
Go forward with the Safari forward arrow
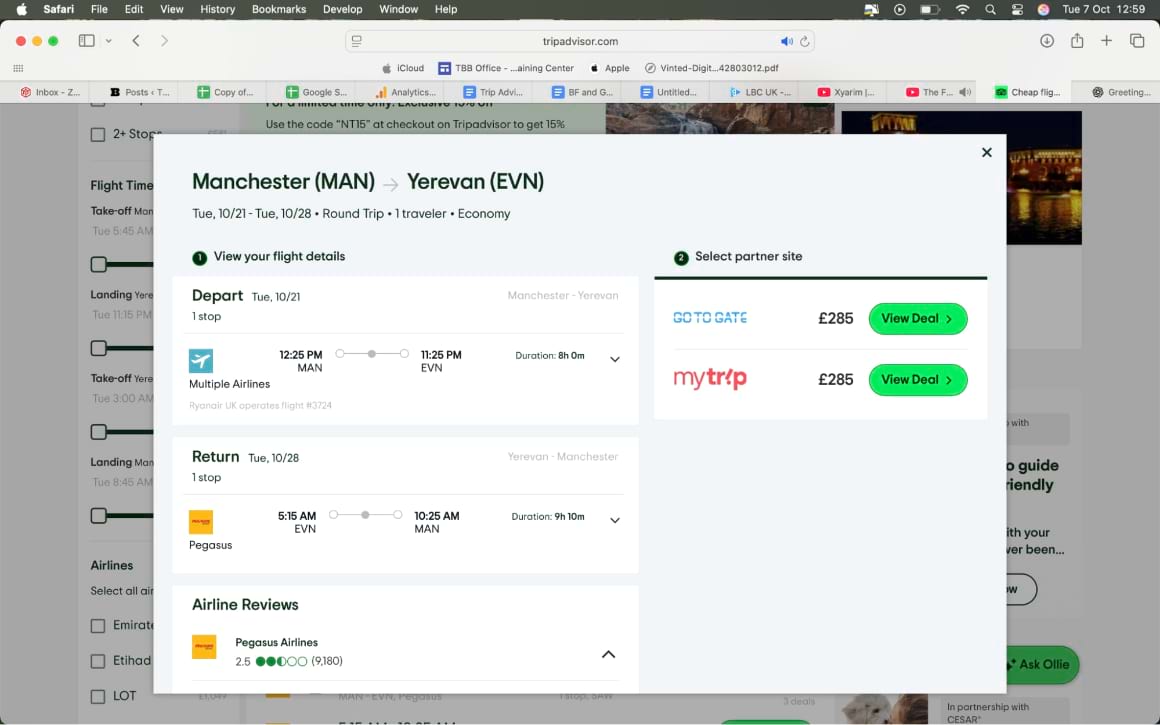164,41
